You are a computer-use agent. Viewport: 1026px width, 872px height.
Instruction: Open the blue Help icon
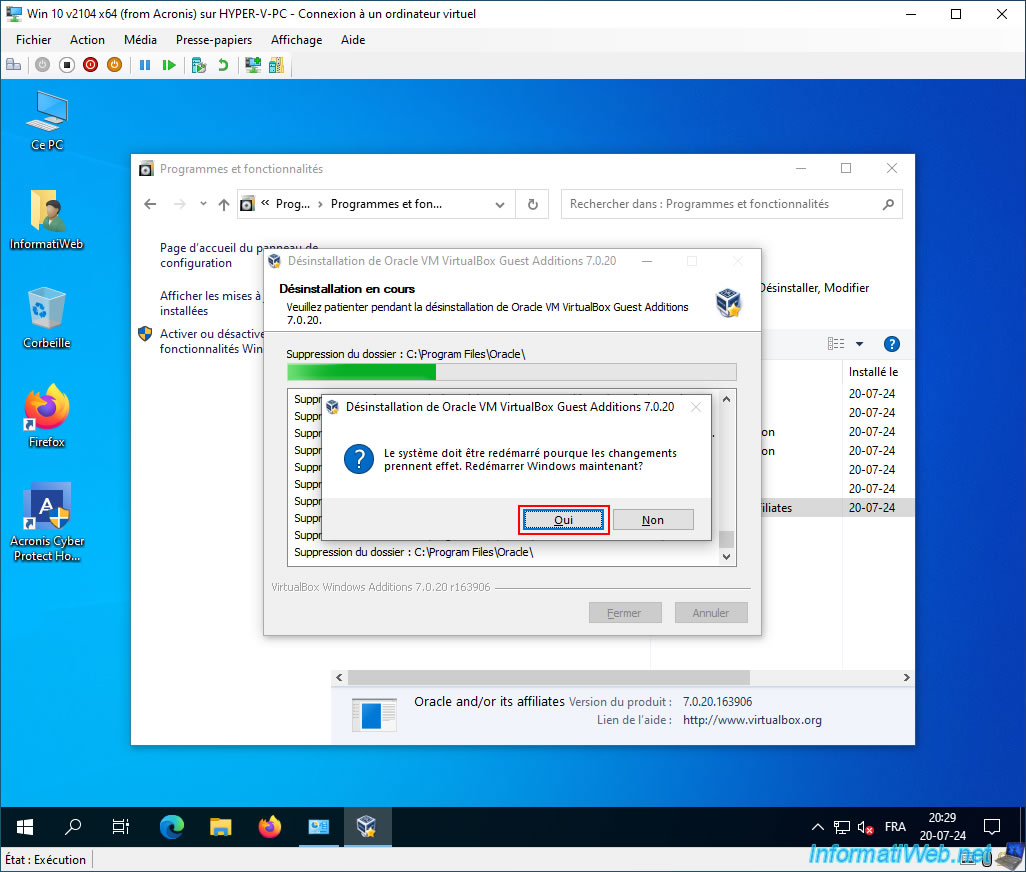pyautogui.click(x=891, y=344)
